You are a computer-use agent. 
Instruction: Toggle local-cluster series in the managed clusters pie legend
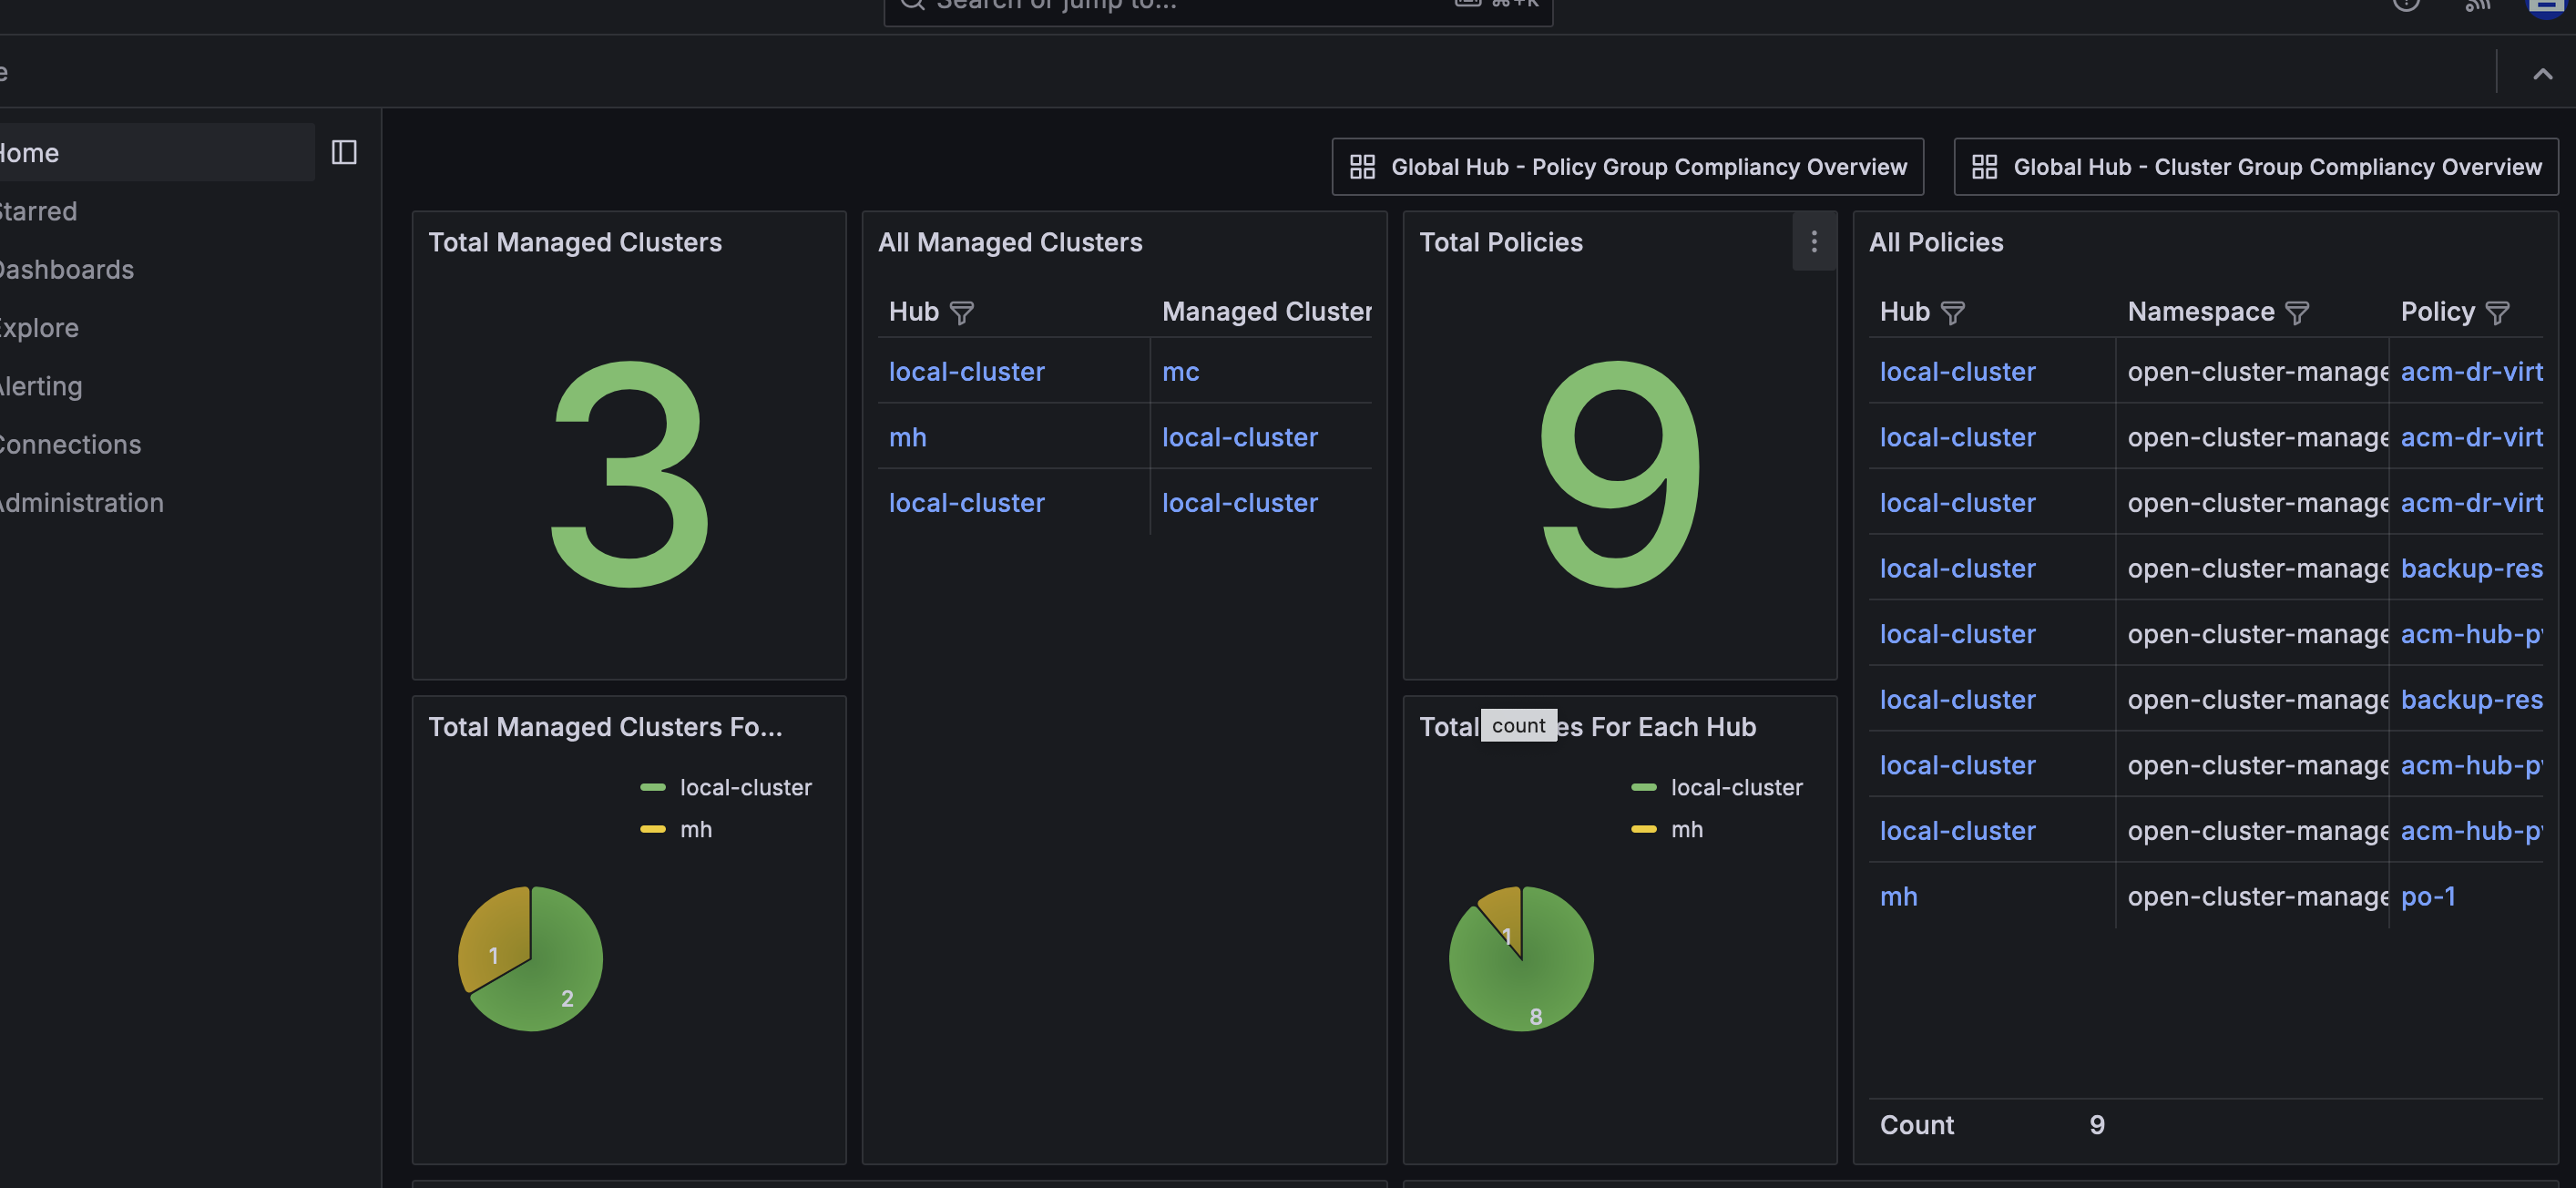tap(744, 788)
